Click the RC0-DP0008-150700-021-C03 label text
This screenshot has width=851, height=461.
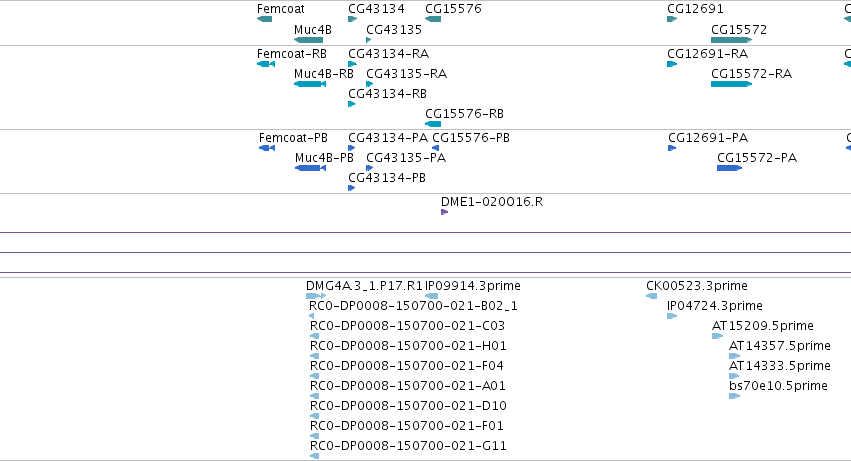408,326
